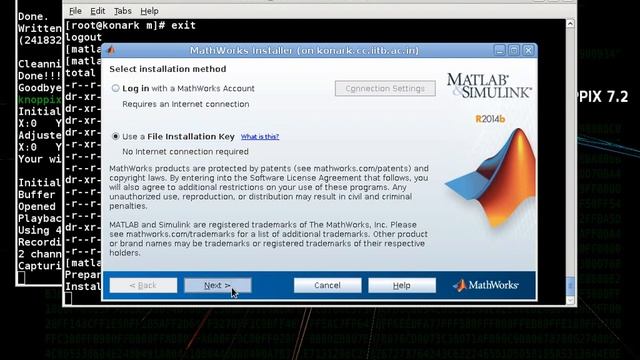This screenshot has width=640, height=360.
Task: Click the 'Select installation method' heading
Action: coord(168,69)
